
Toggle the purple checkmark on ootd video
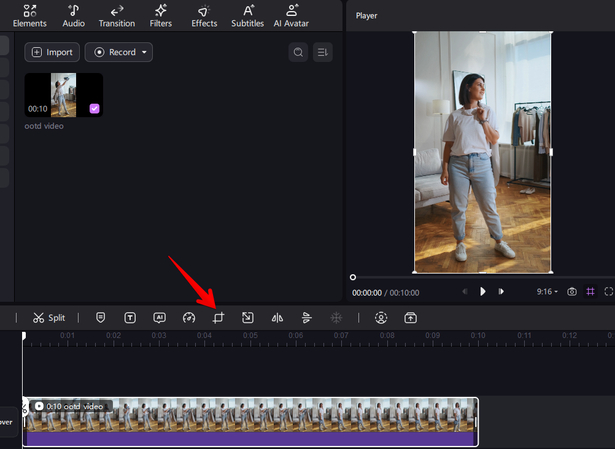point(94,108)
